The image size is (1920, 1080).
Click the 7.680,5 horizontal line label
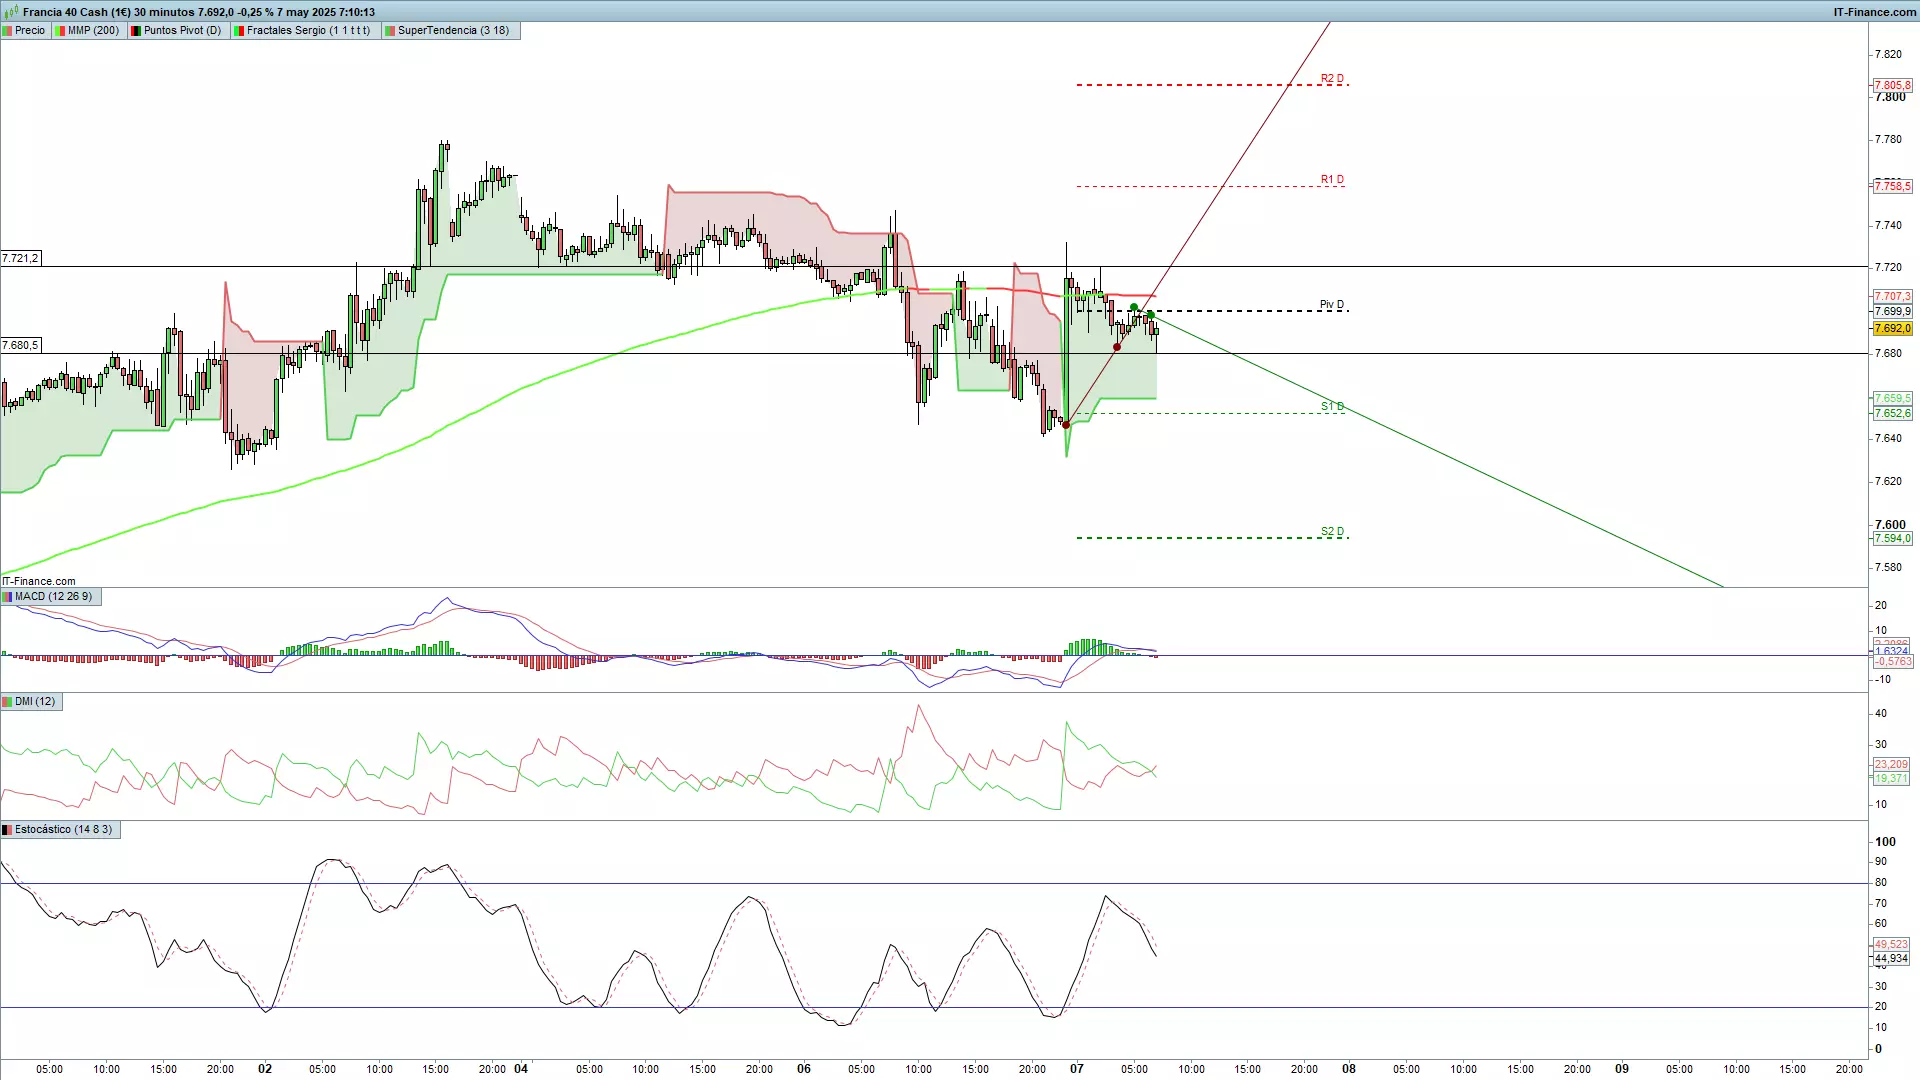(21, 345)
